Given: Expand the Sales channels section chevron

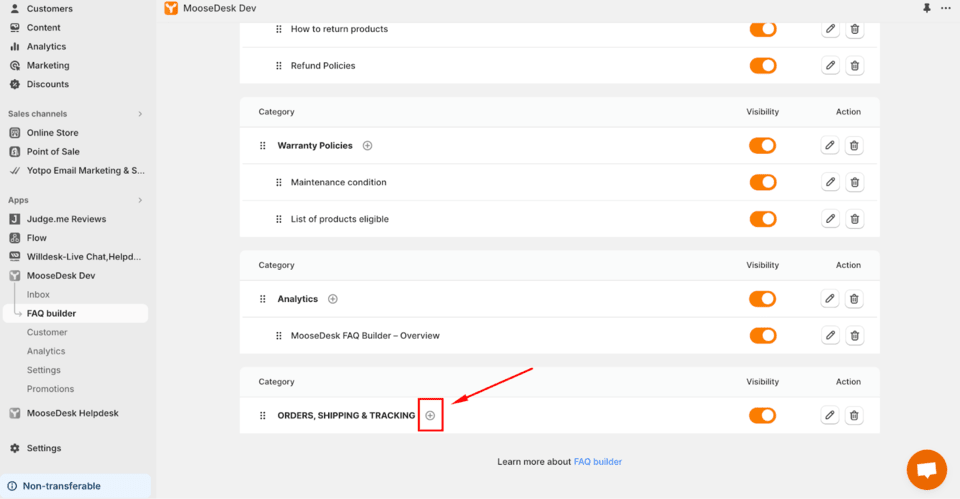Looking at the screenshot, I should tap(140, 114).
